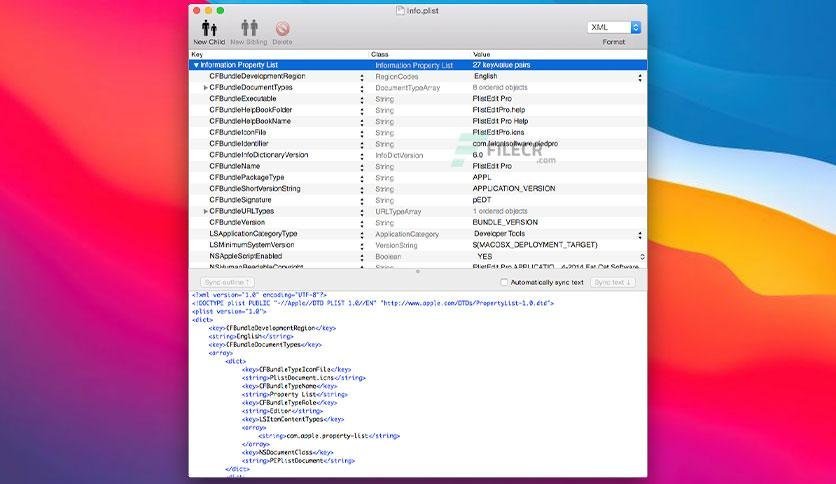
Task: Open key popup arrows for CFBundleHelpBookFolder
Action: (x=362, y=111)
